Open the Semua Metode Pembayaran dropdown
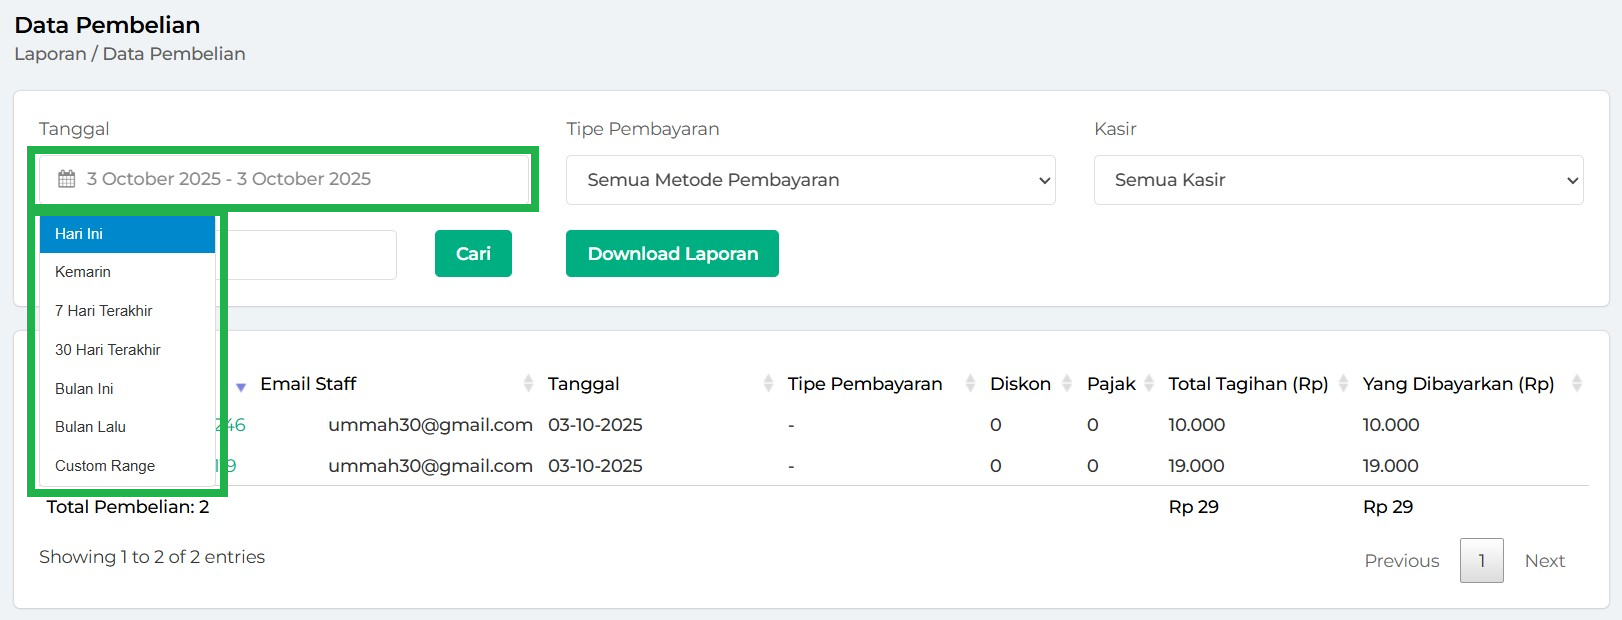 coord(810,180)
